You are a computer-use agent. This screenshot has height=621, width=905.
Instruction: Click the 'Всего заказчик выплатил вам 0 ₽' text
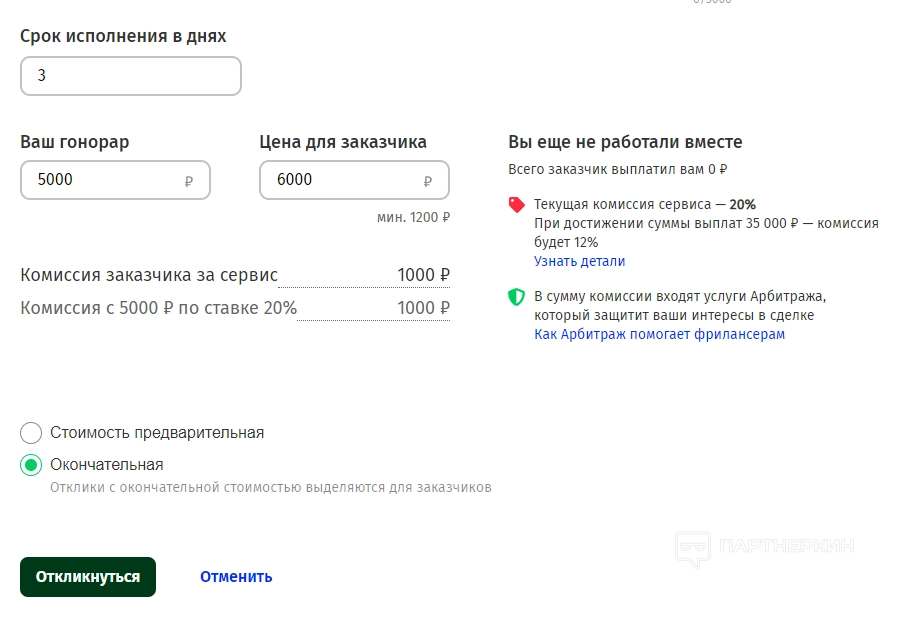pyautogui.click(x=617, y=170)
